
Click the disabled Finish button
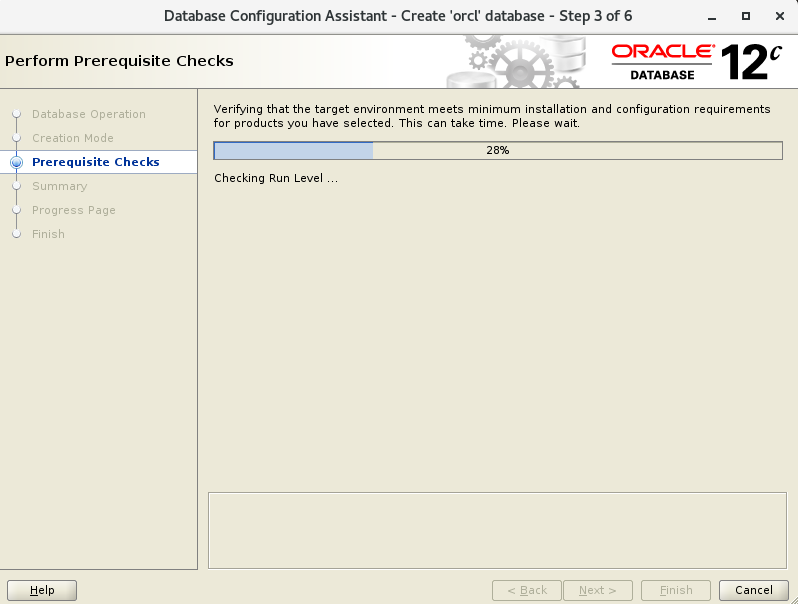[676, 590]
